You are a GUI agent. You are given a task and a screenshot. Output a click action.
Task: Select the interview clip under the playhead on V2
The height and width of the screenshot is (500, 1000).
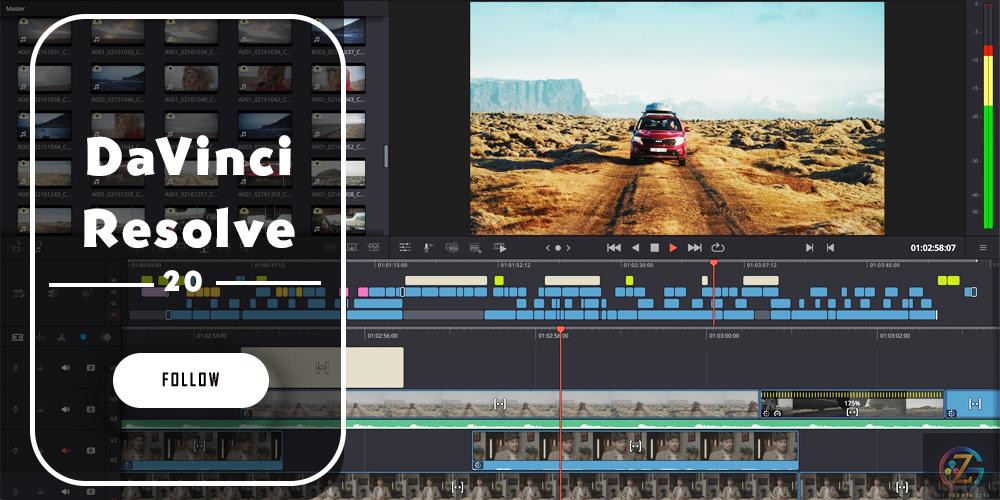(x=635, y=450)
